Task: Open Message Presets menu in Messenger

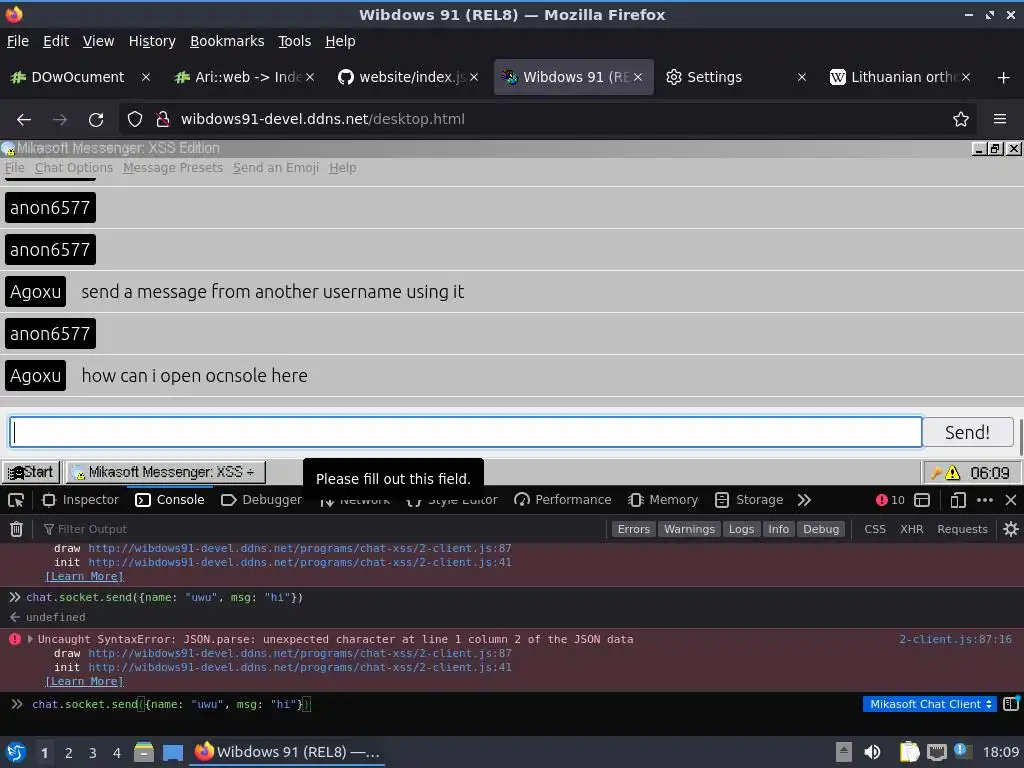Action: [x=172, y=168]
